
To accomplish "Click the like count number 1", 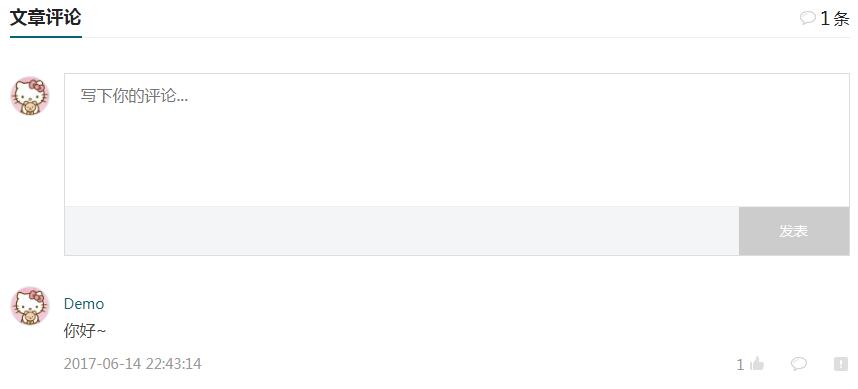I will click(740, 365).
